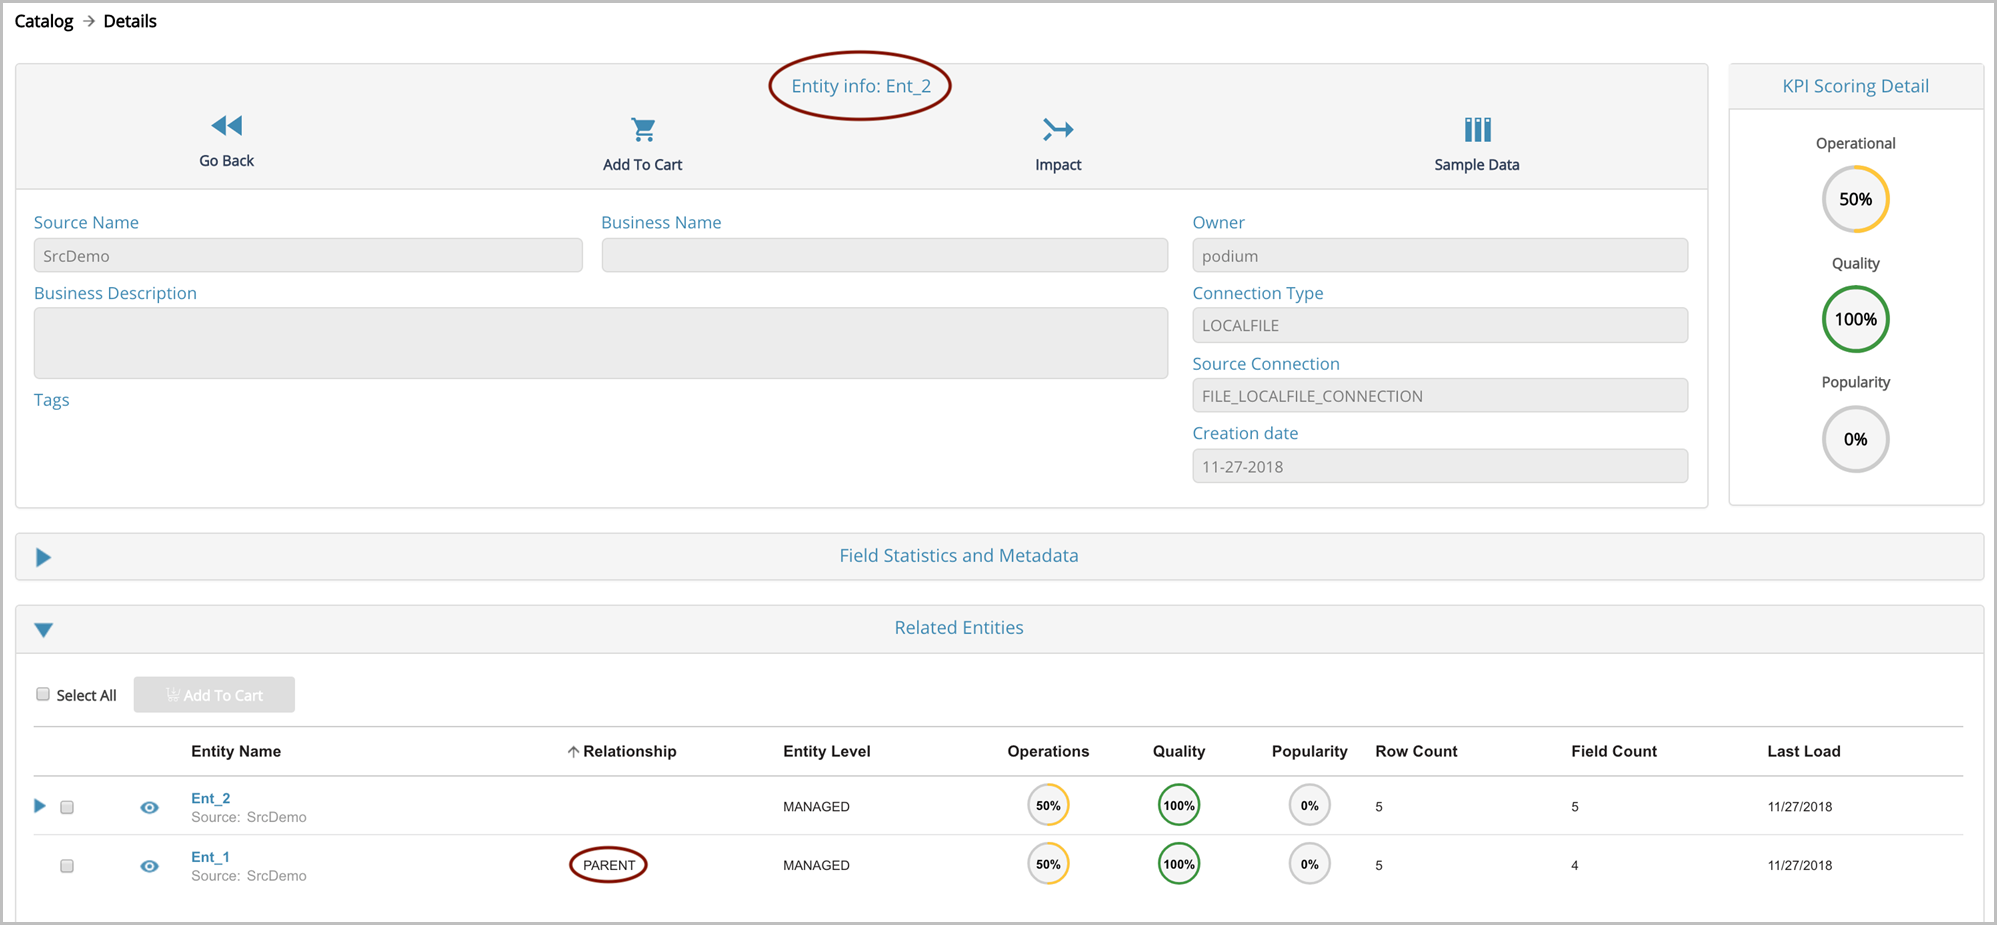Open the Sample Data columns icon

[1476, 129]
